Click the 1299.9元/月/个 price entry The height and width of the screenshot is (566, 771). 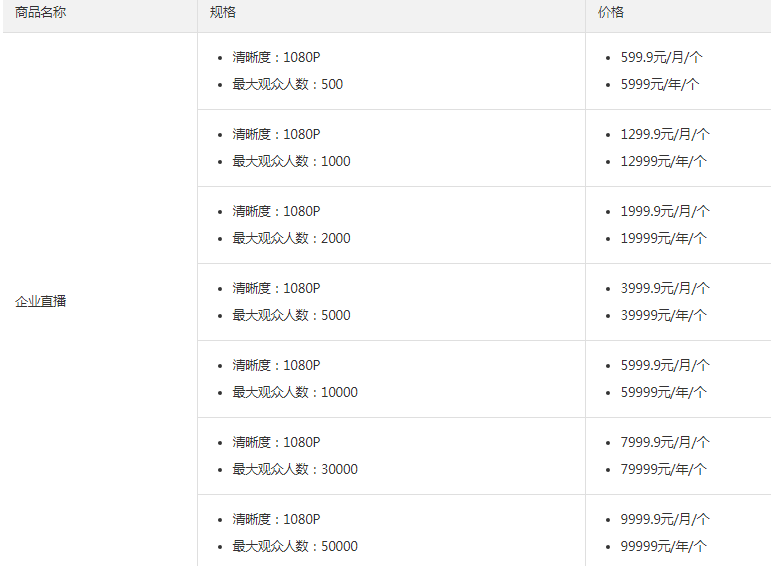coord(665,134)
